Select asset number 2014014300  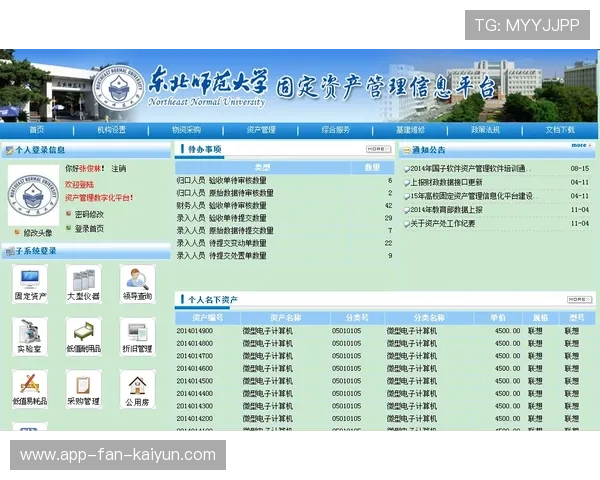pos(195,406)
